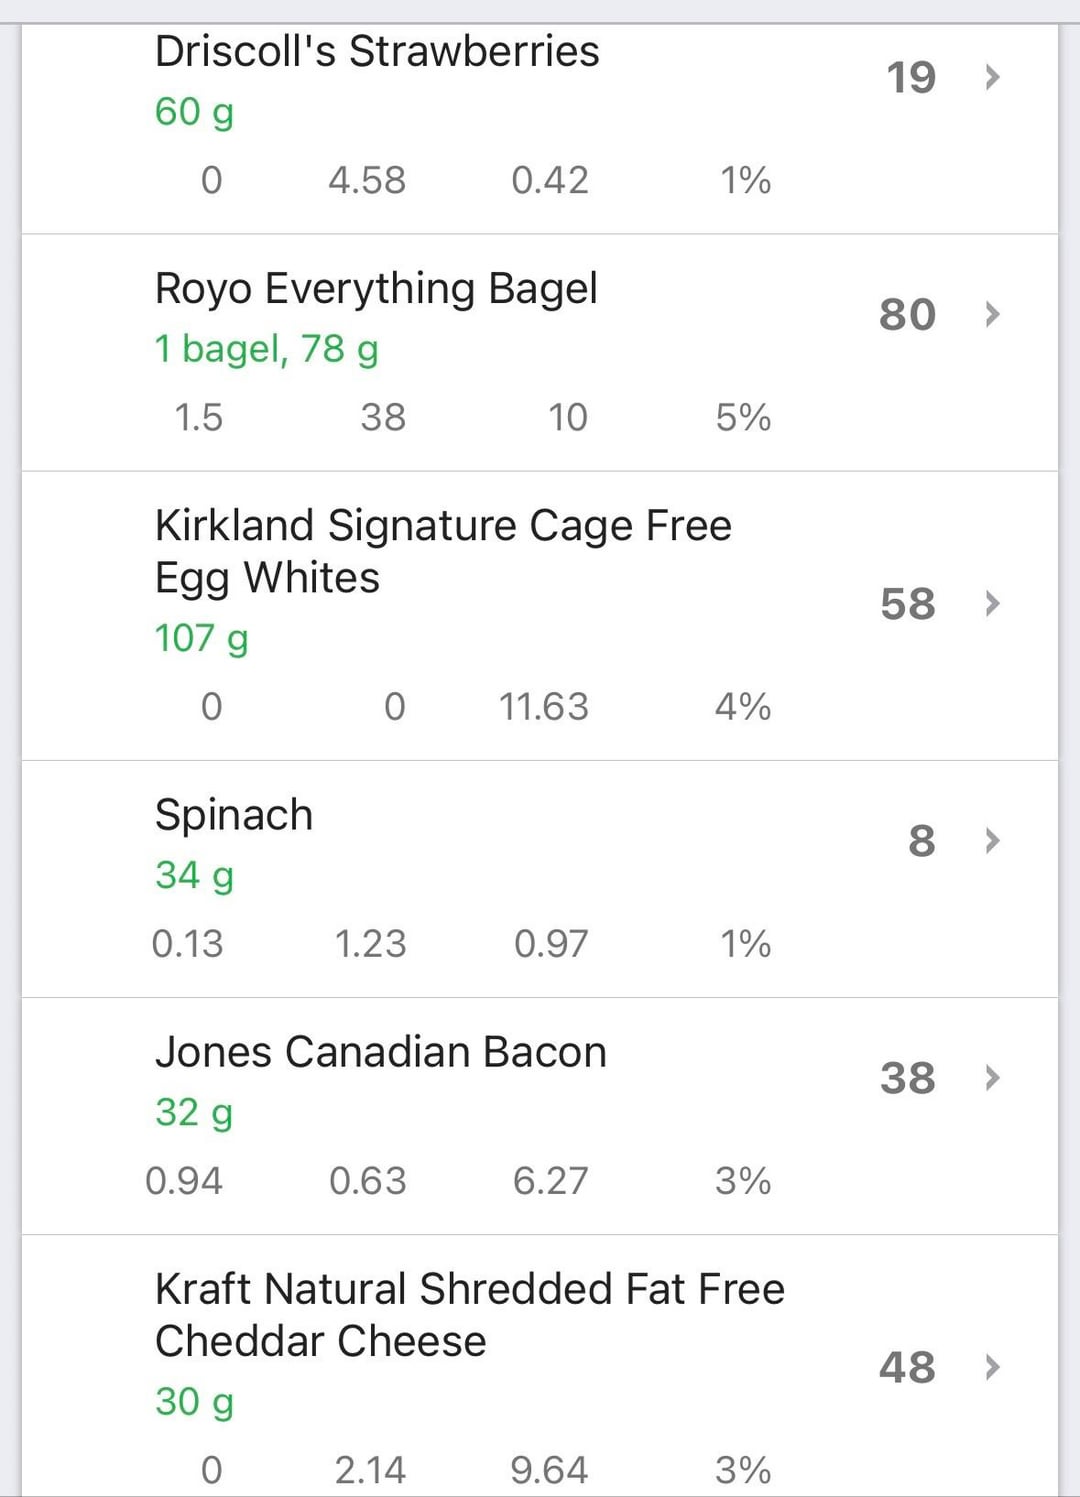Select the Spinach food entry

tap(234, 815)
